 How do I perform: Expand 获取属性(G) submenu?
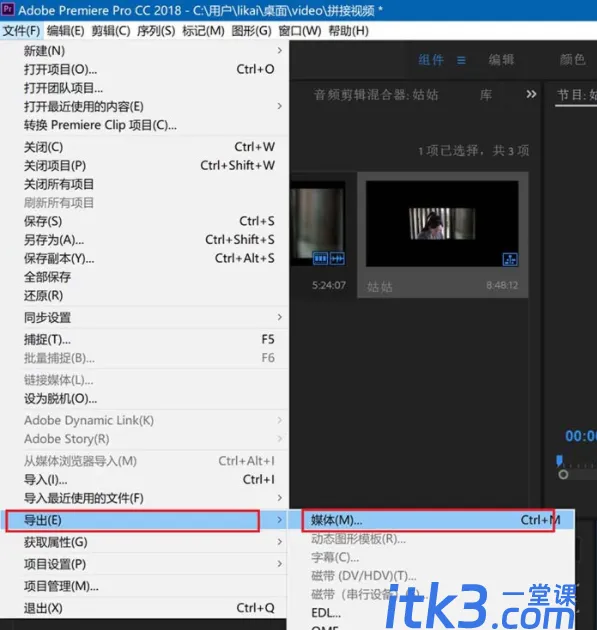point(145,542)
